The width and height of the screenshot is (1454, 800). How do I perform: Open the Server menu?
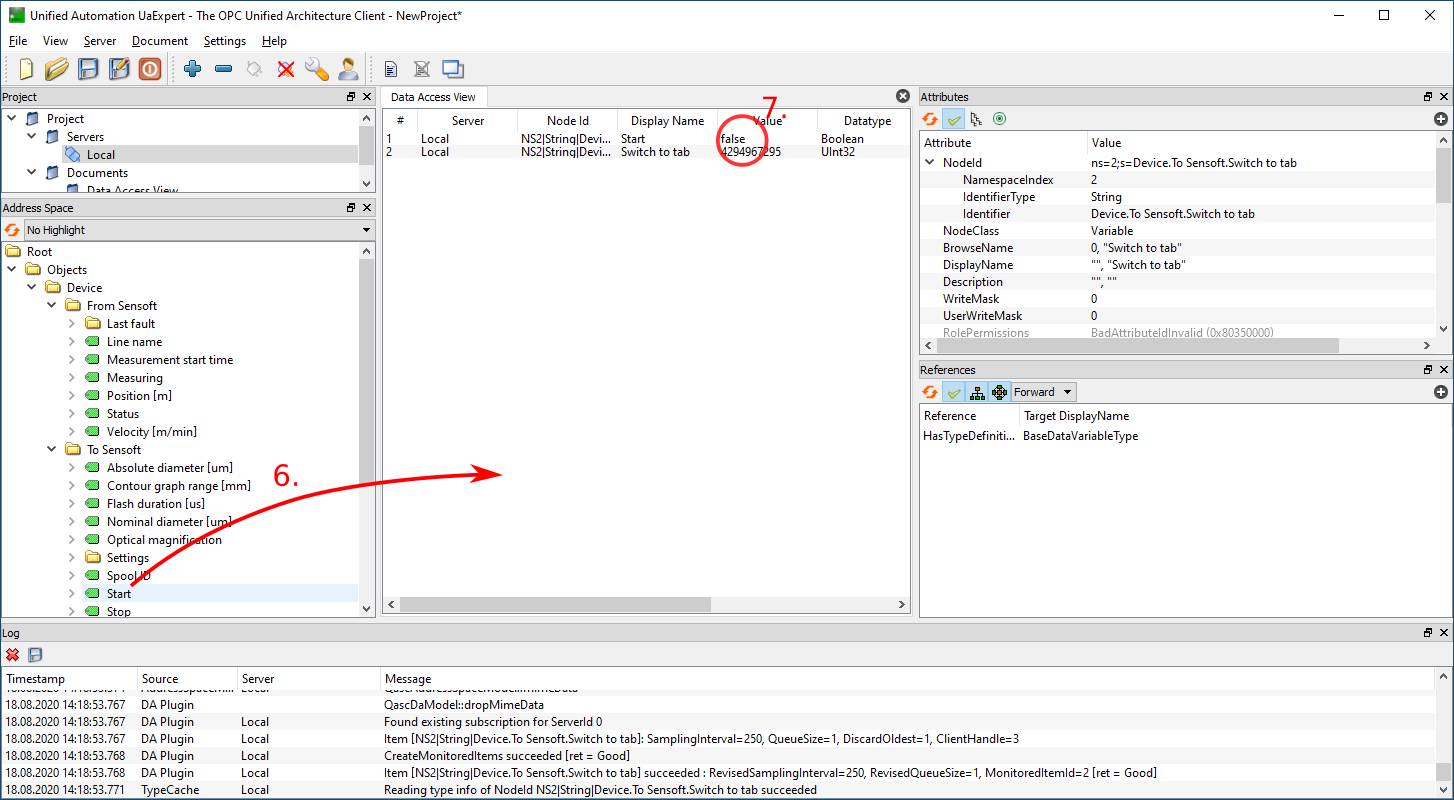click(x=100, y=41)
